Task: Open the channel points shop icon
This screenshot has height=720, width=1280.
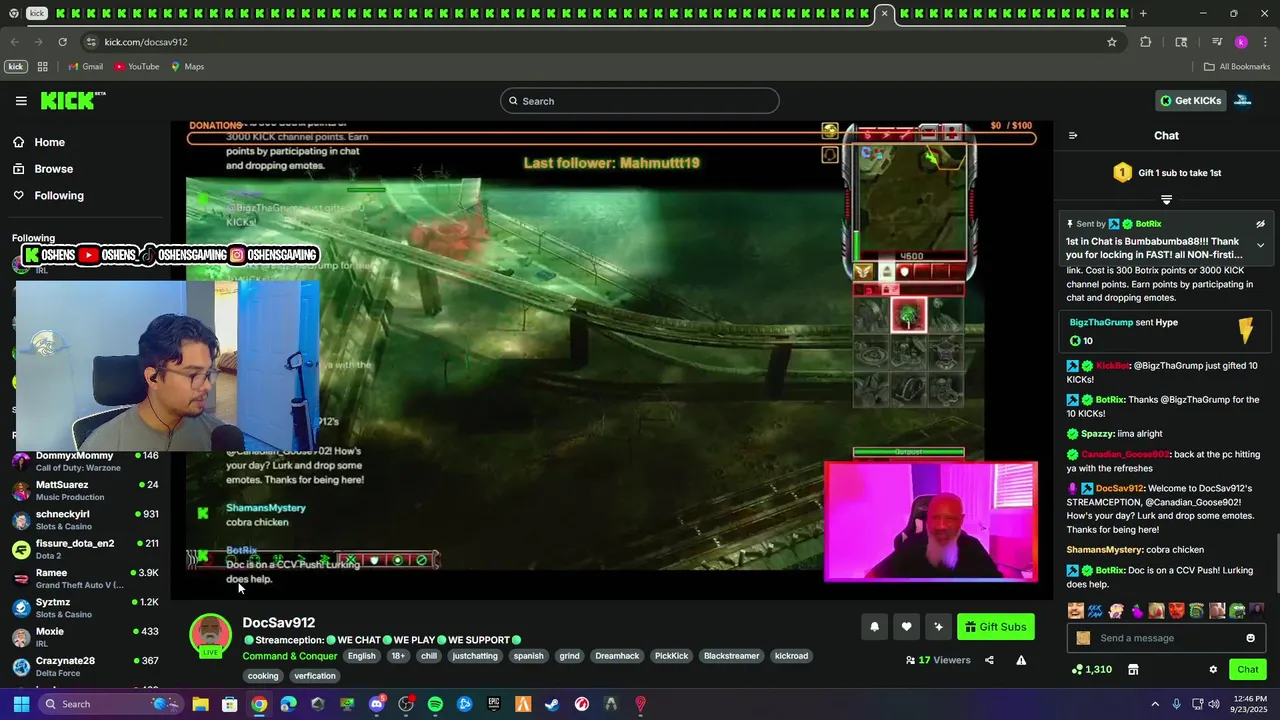Action: tap(1133, 669)
